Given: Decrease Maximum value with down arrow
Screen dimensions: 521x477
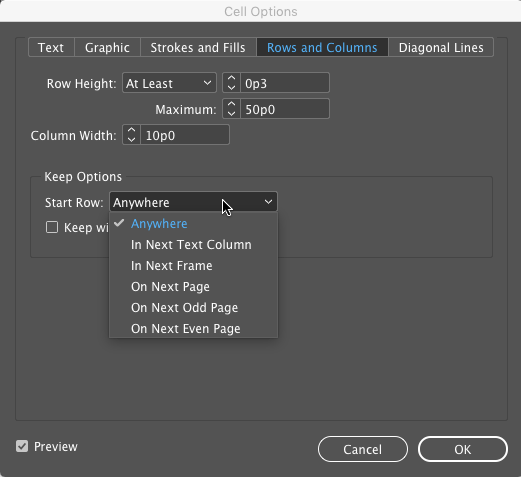Looking at the screenshot, I should pyautogui.click(x=231, y=113).
